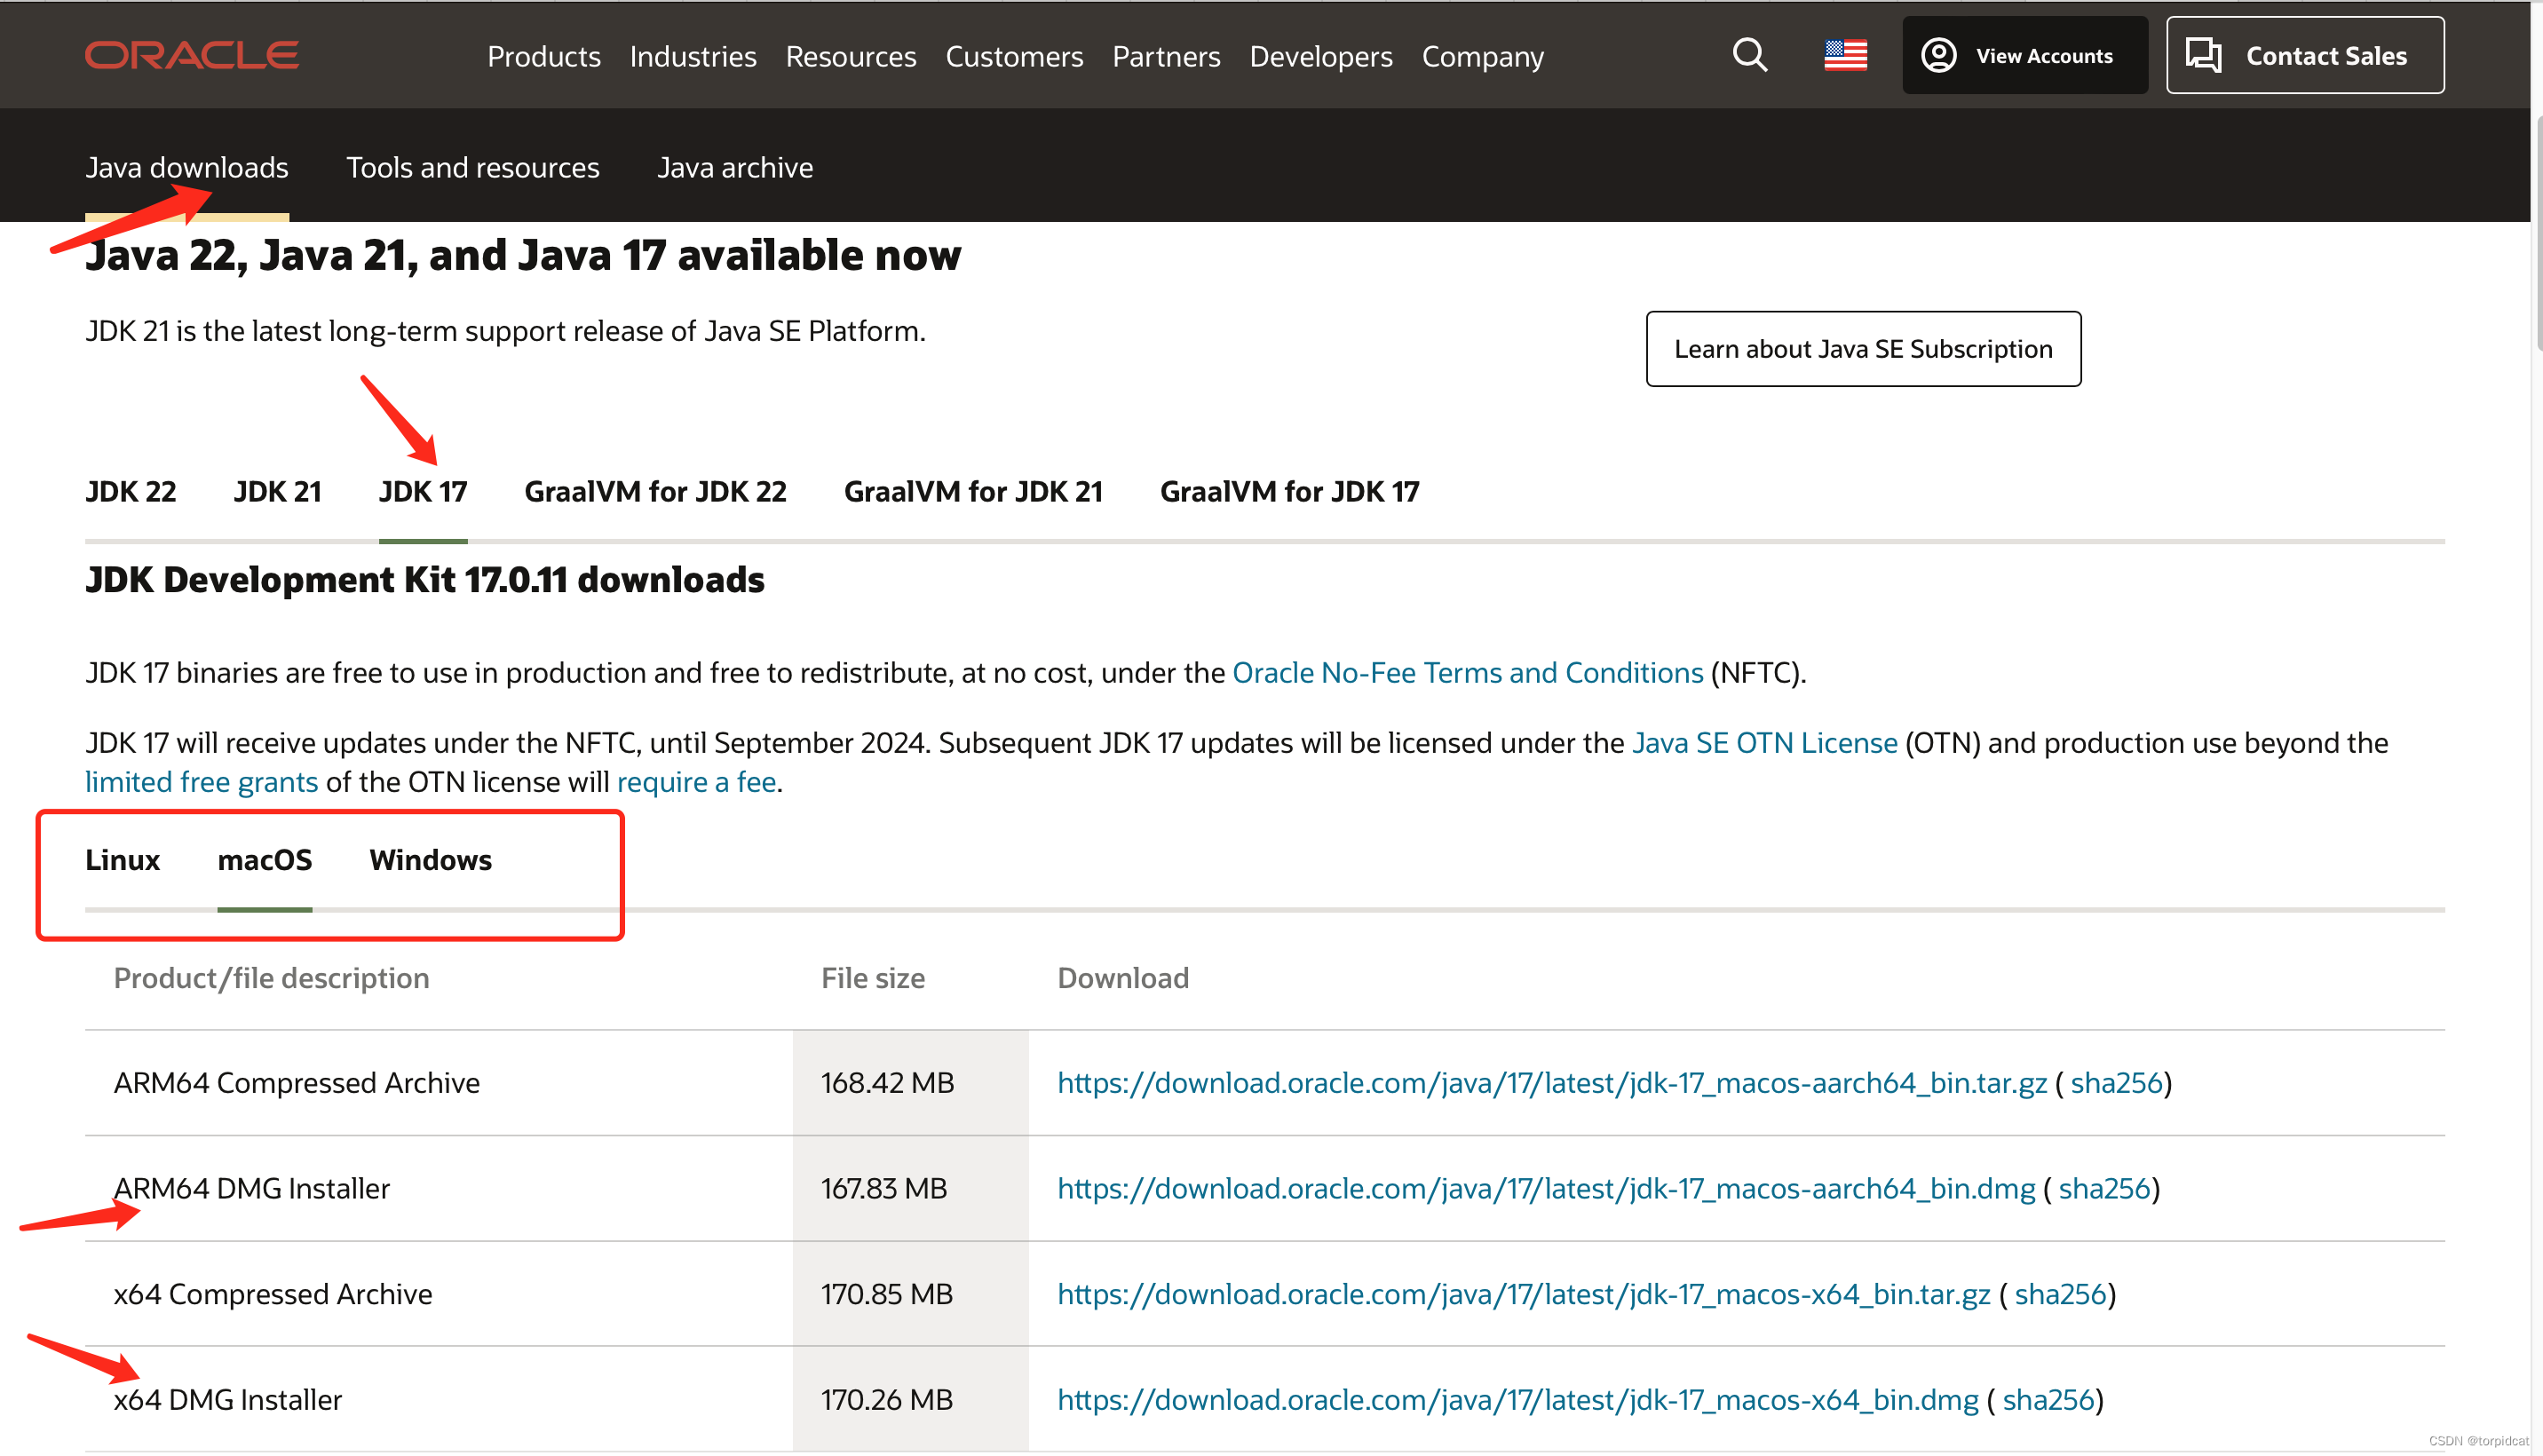
Task: Switch to the JDK 21 tab
Action: 277,491
